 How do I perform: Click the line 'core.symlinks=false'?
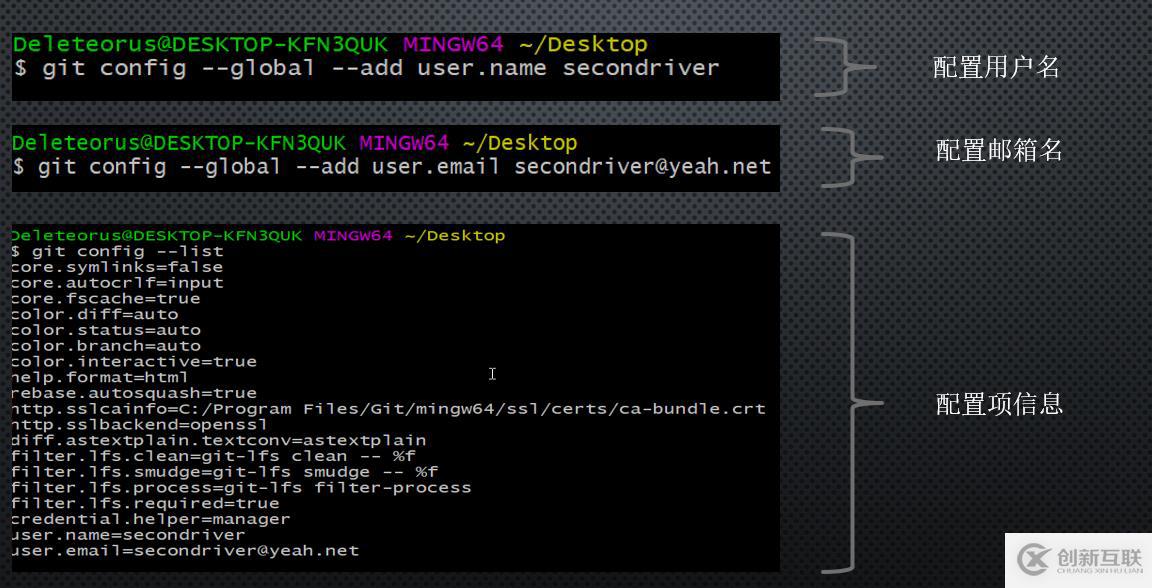click(118, 268)
